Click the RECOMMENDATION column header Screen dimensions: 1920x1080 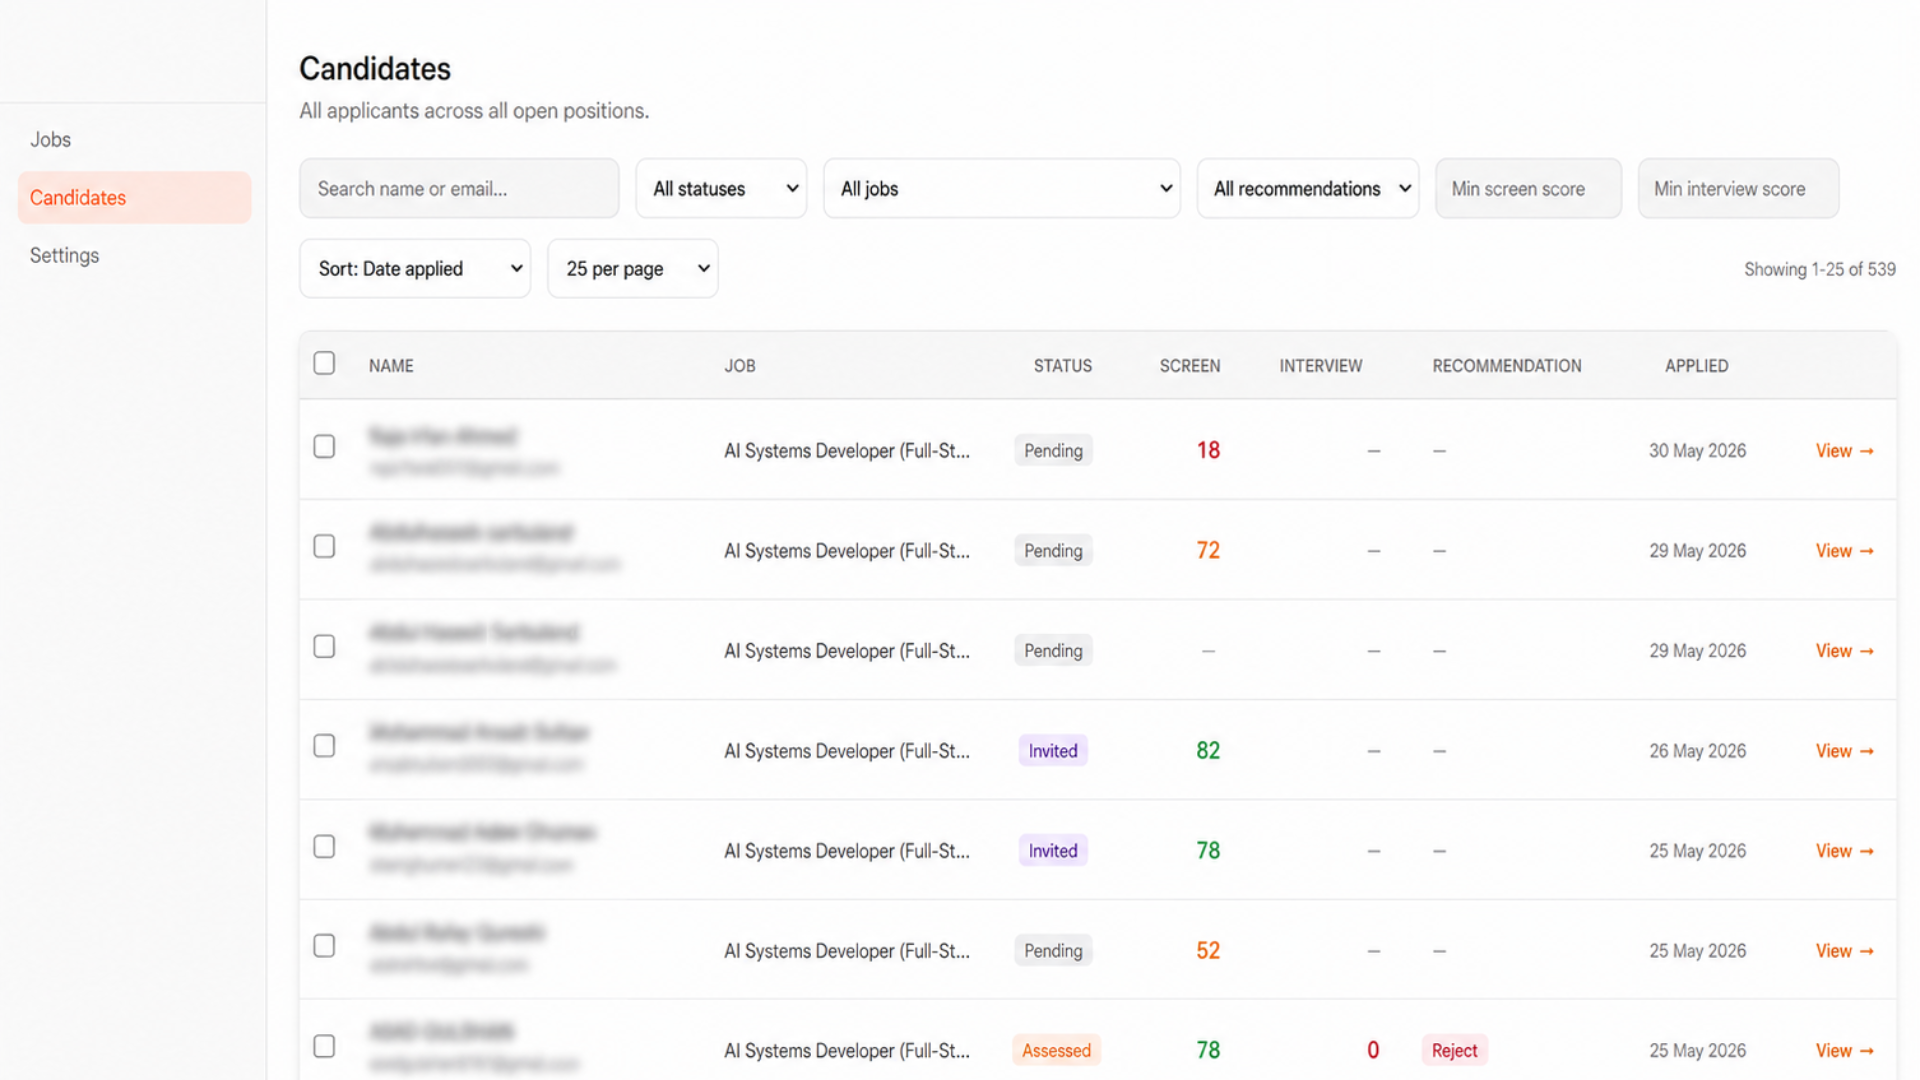[1507, 366]
